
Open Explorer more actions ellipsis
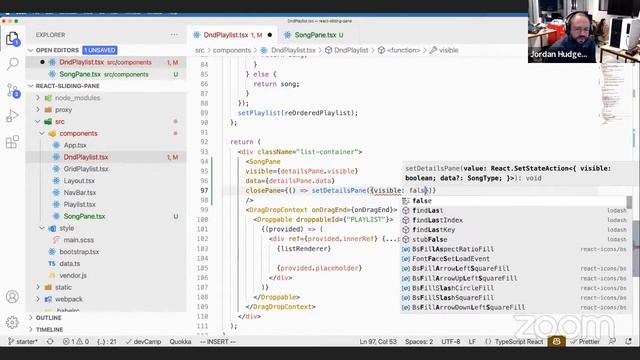coord(174,35)
